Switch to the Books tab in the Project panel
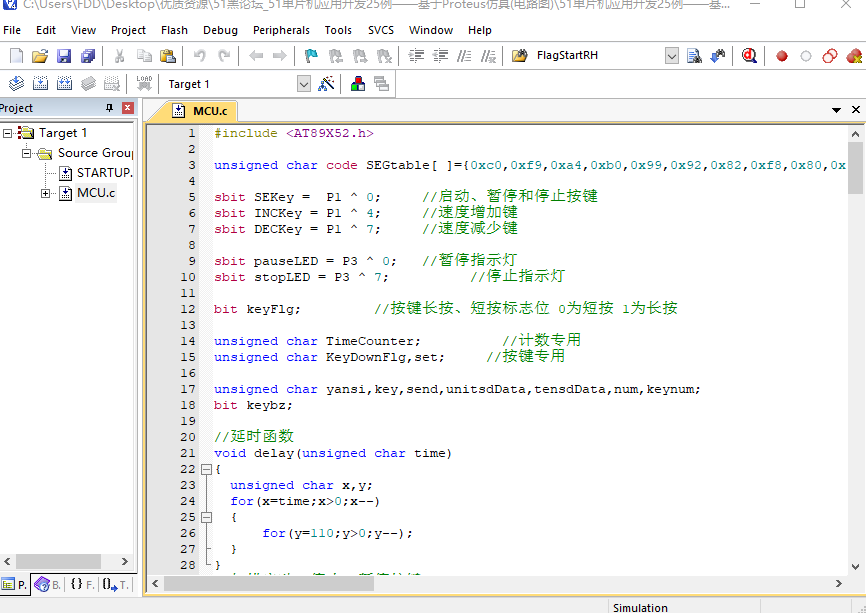The height and width of the screenshot is (613, 866). 48,584
